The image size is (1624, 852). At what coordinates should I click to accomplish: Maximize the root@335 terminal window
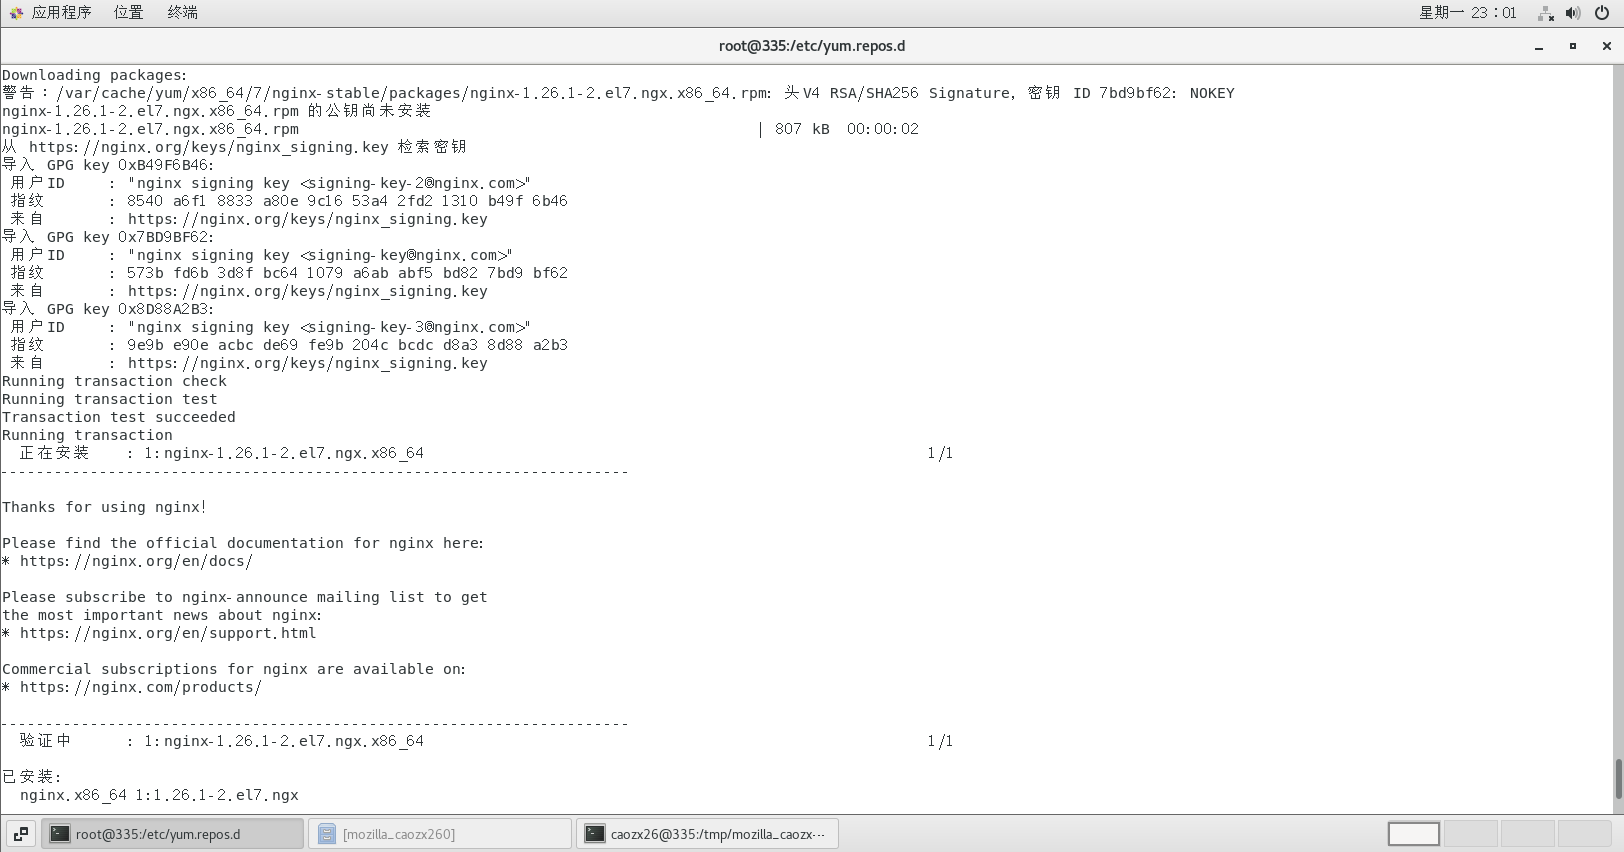pyautogui.click(x=1573, y=46)
